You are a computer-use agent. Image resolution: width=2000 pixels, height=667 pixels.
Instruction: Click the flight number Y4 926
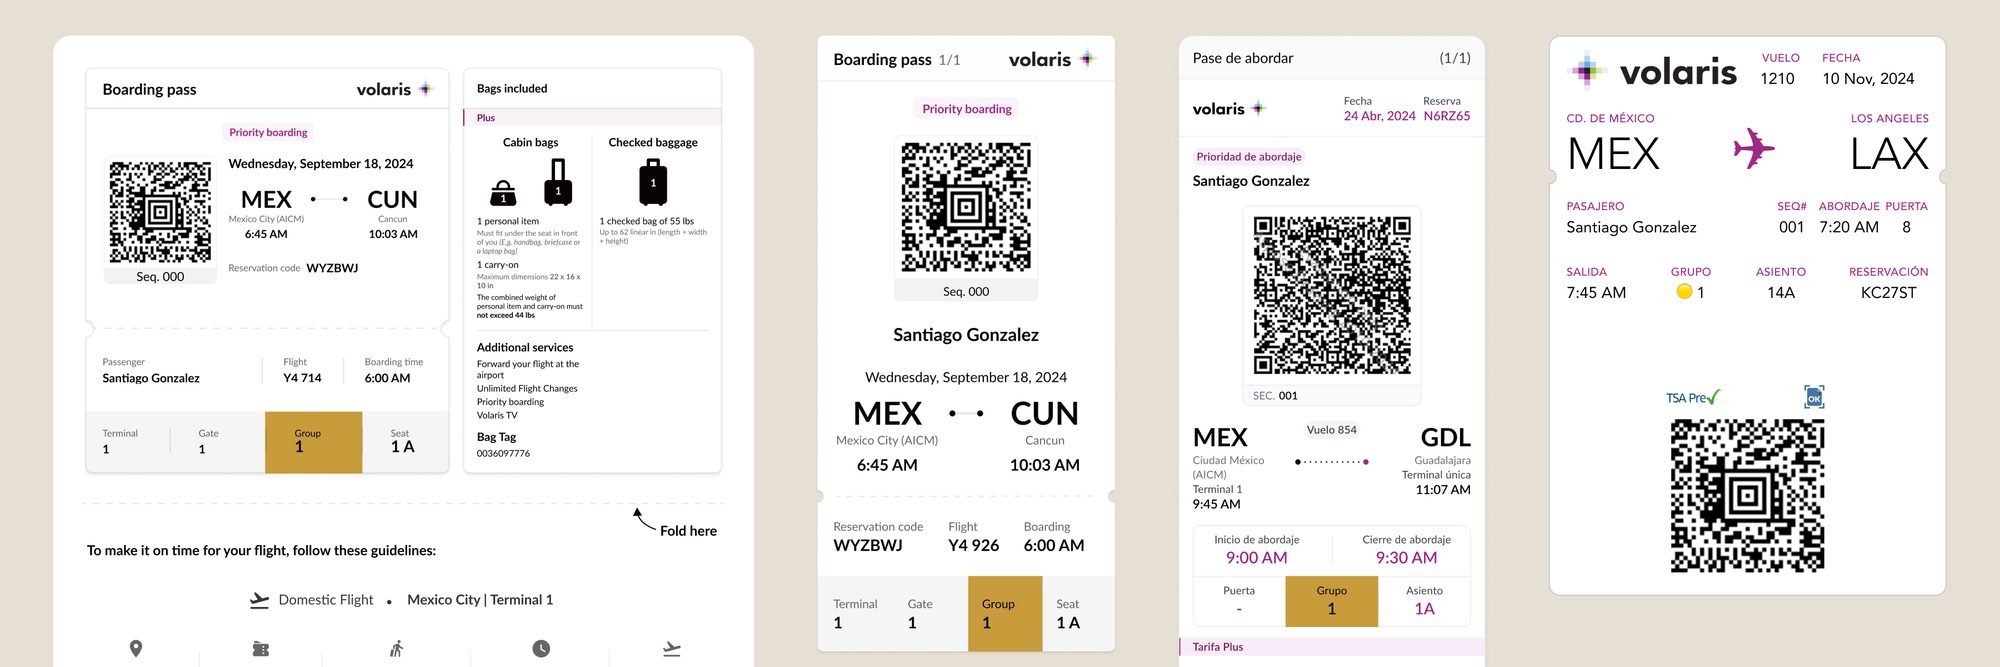coord(974,545)
